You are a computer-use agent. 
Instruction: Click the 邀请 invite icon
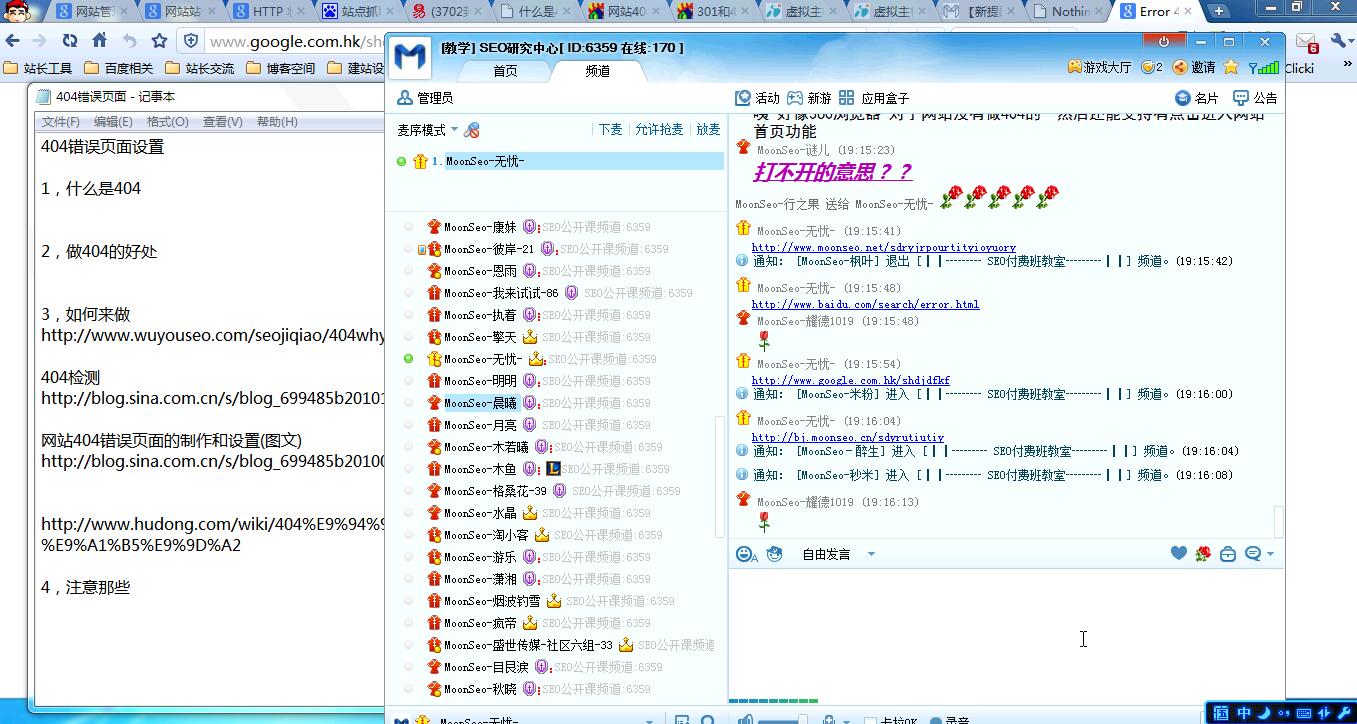click(x=1193, y=67)
